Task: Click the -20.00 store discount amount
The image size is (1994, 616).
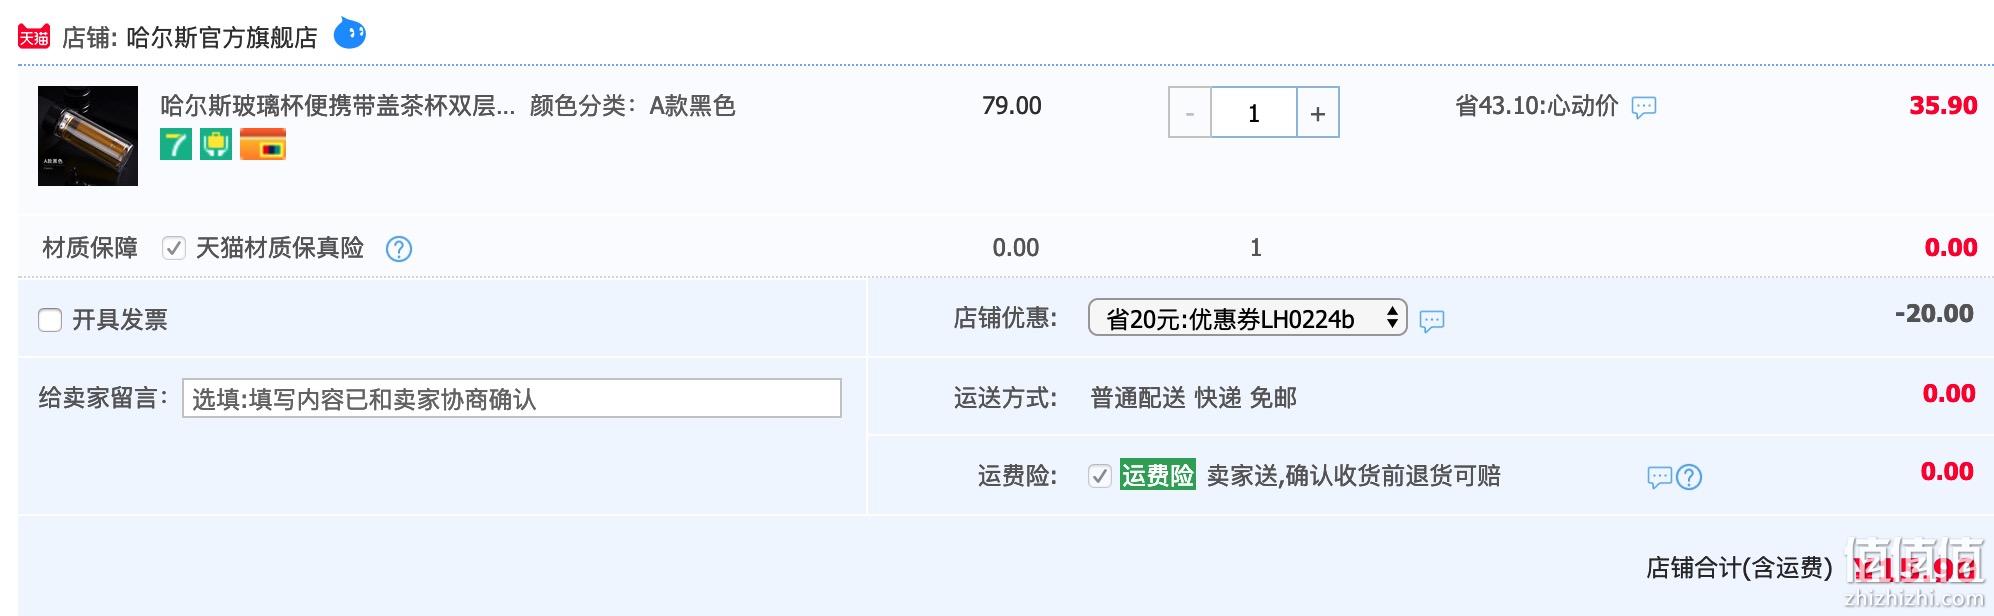Action: (1934, 314)
